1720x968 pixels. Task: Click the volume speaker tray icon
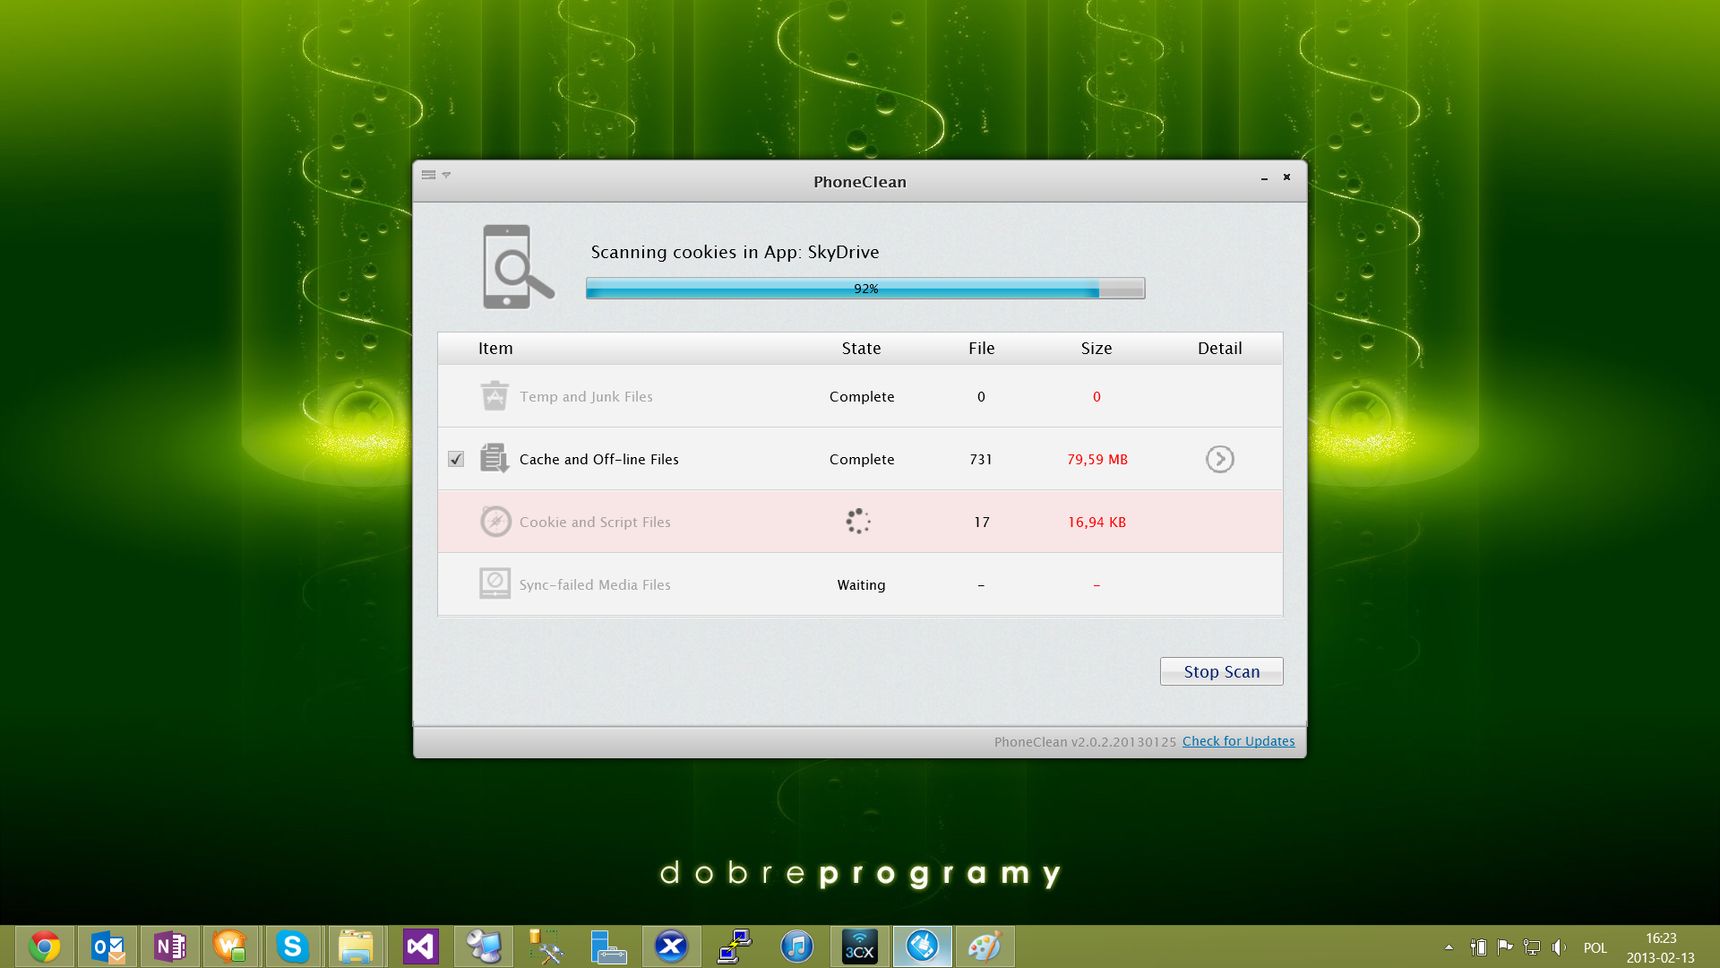(1559, 947)
